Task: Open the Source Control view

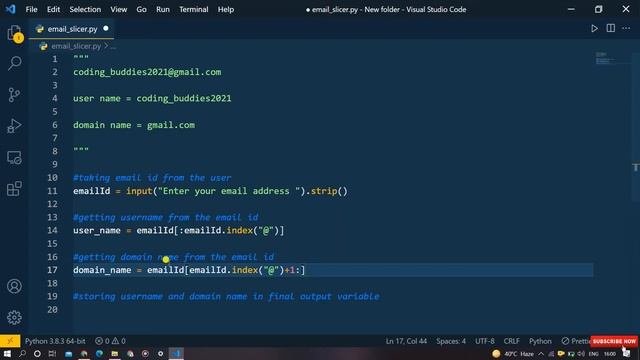Action: tap(14, 95)
